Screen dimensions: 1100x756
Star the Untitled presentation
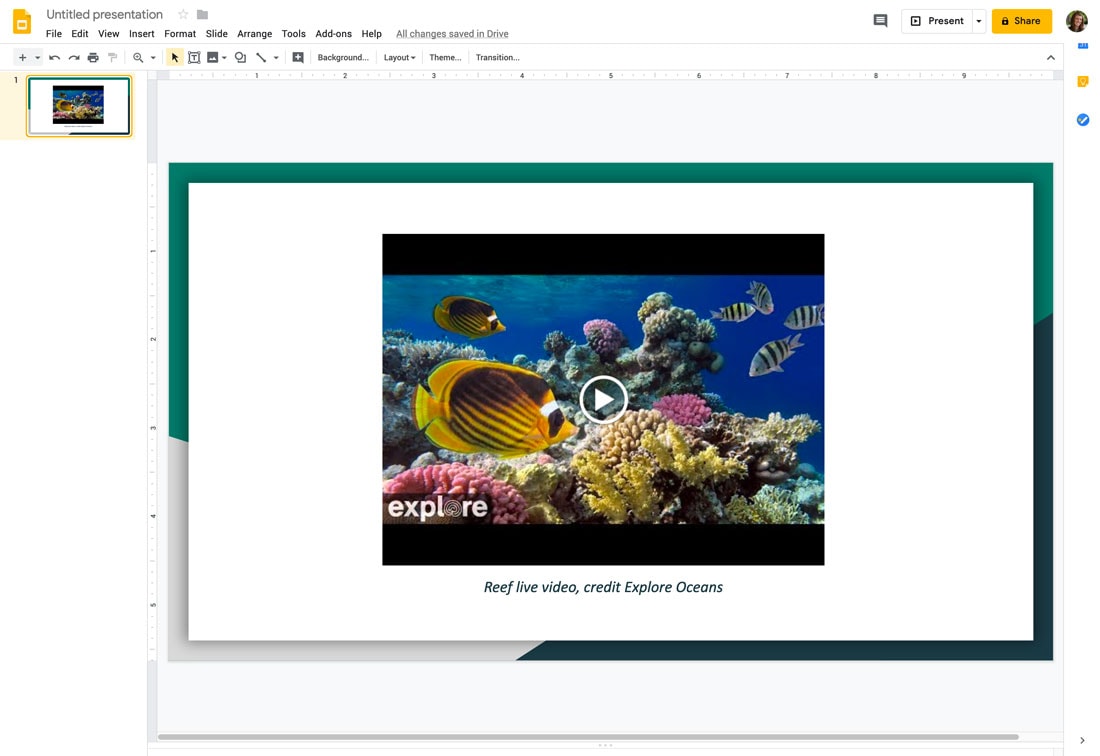point(183,14)
